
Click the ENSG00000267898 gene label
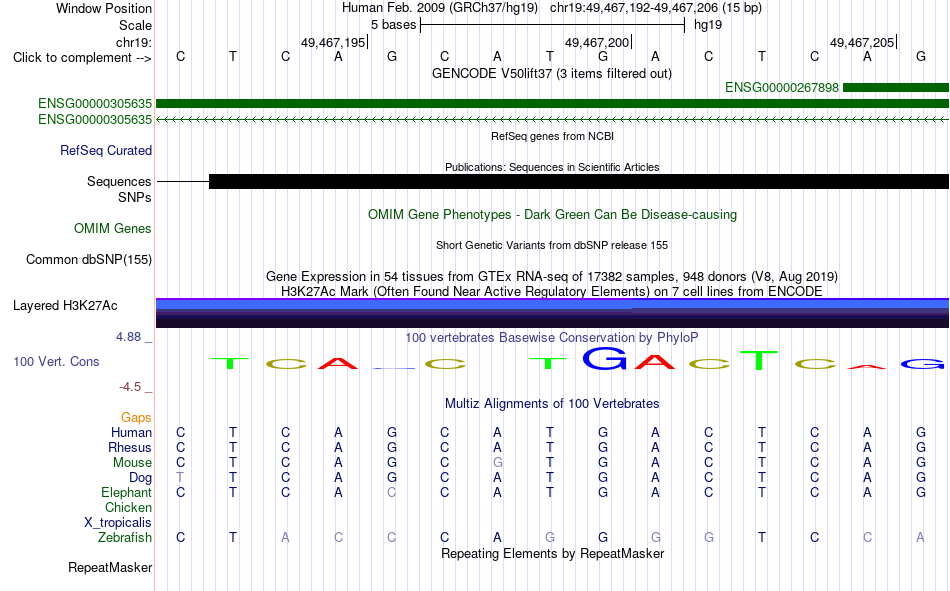click(782, 88)
